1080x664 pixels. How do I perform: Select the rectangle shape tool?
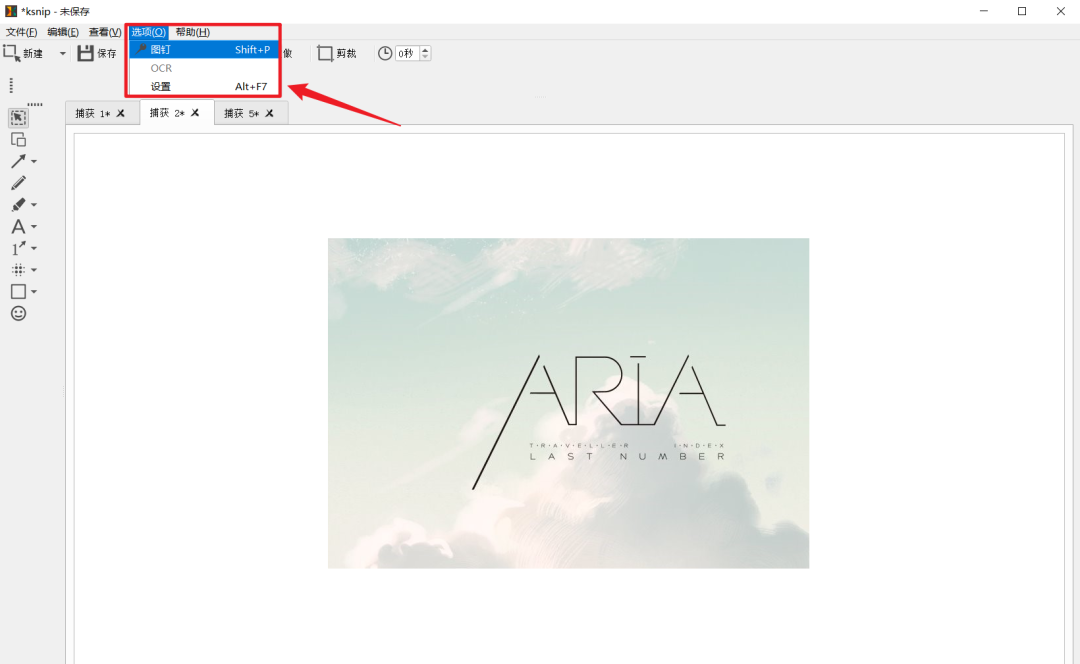(x=19, y=291)
